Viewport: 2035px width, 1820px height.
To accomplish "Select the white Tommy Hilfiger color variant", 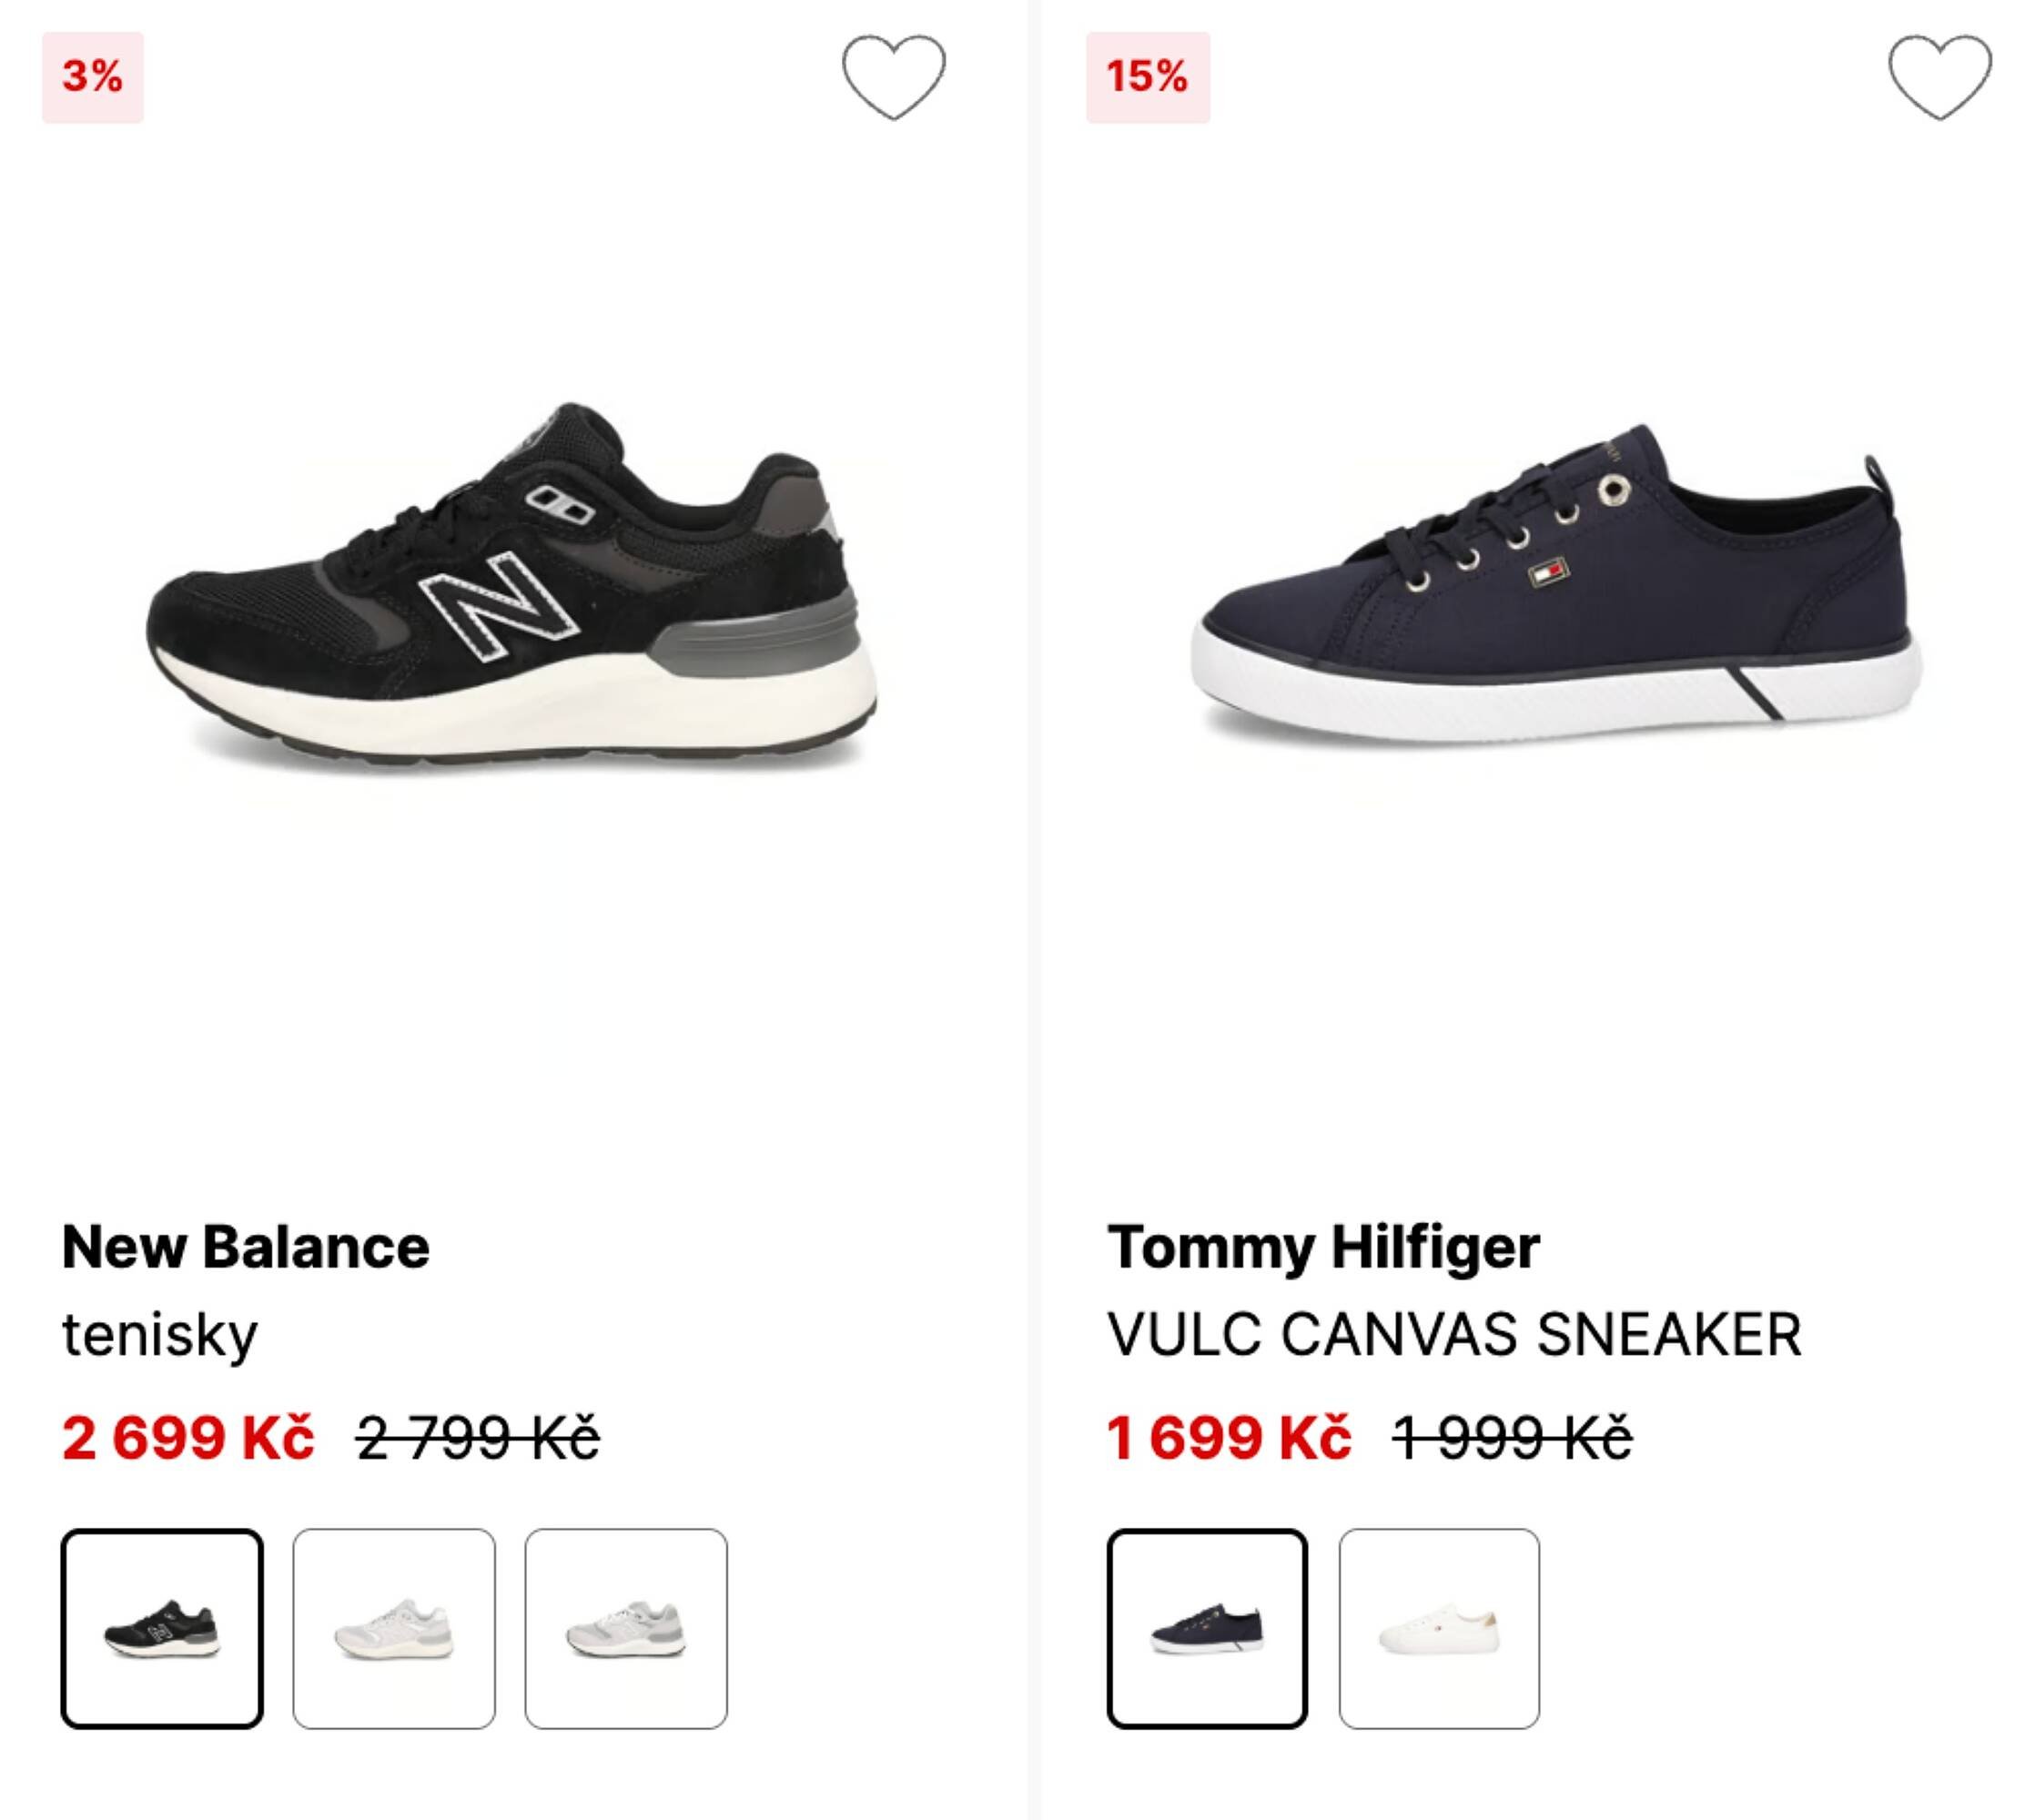I will point(1439,1629).
